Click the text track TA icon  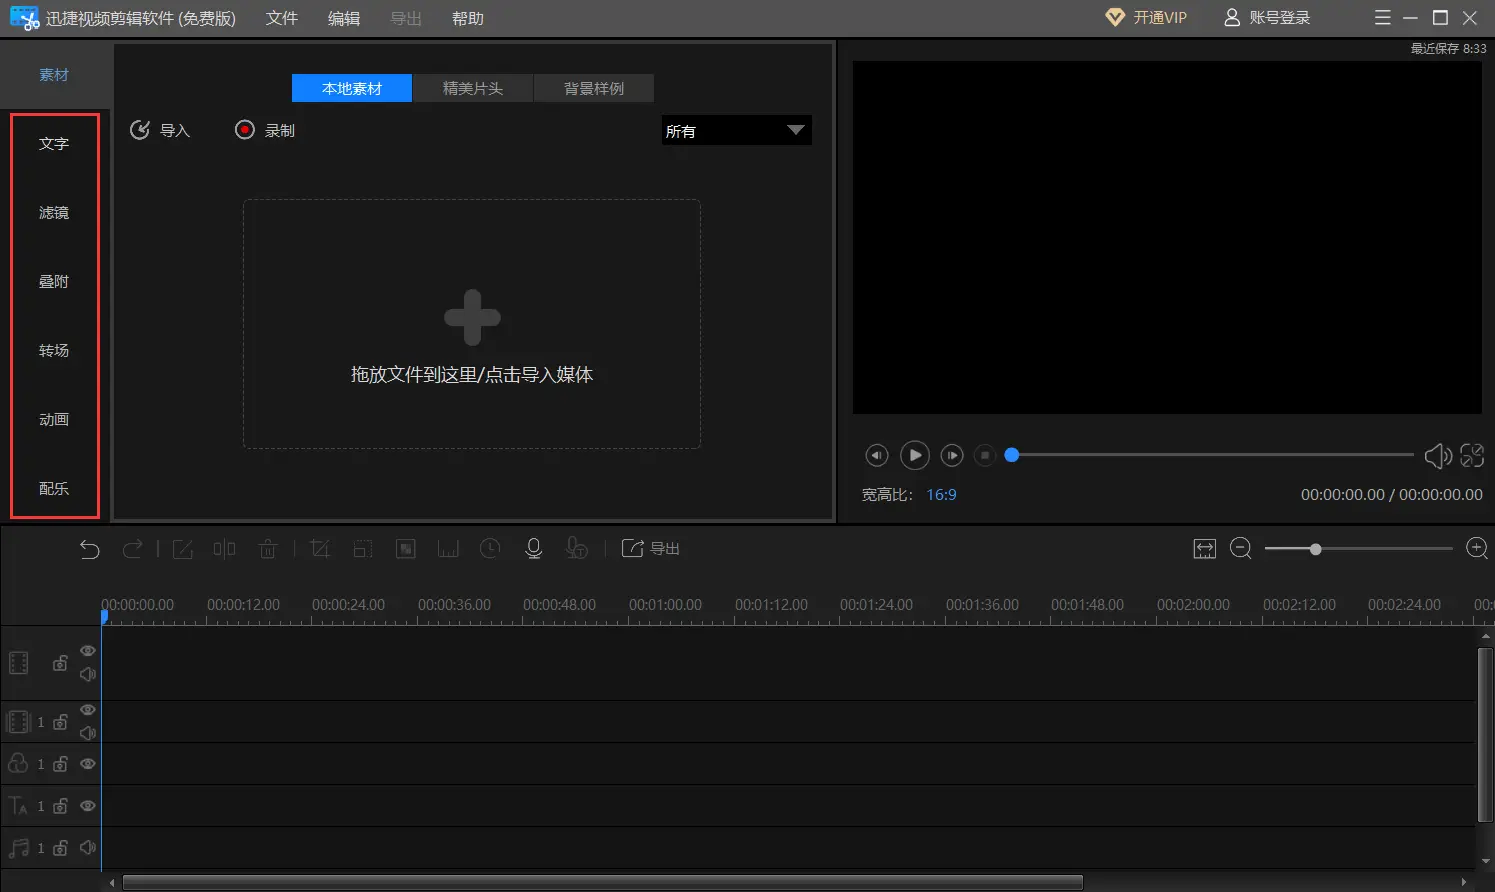[18, 806]
